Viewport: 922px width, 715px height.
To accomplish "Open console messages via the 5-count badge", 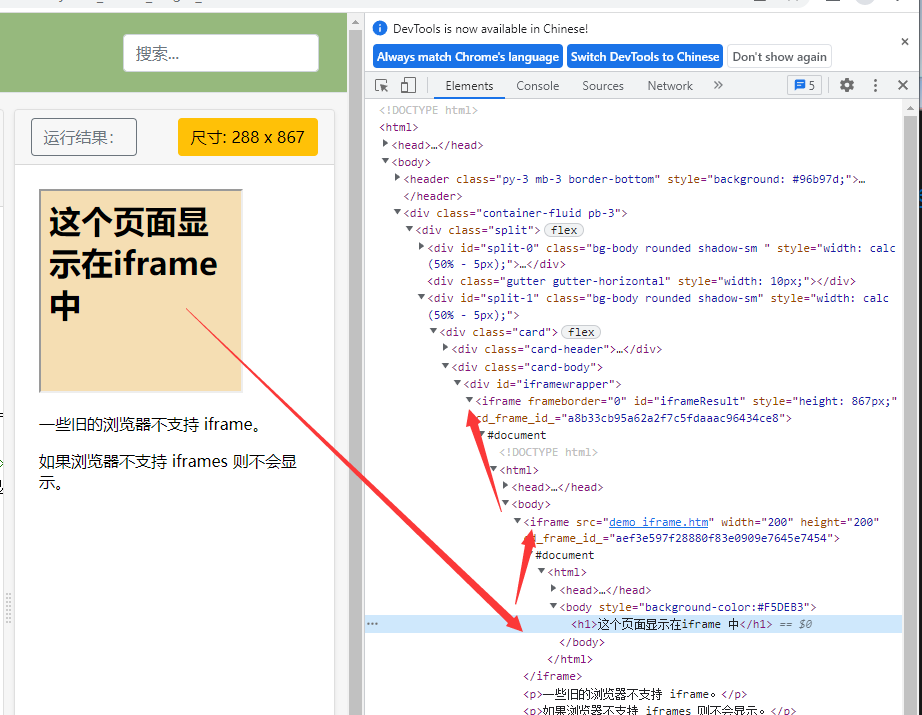I will (804, 85).
